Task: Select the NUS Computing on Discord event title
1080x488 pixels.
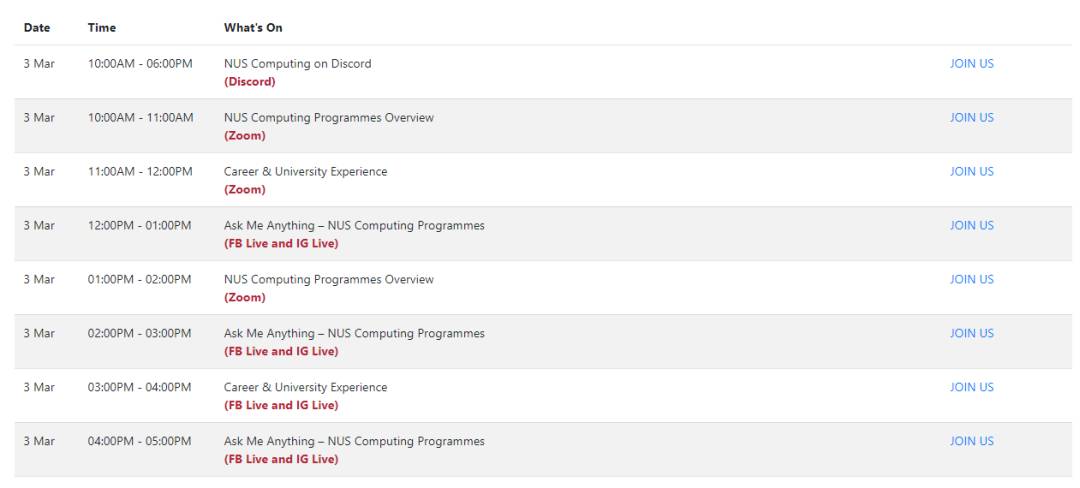Action: (x=297, y=64)
